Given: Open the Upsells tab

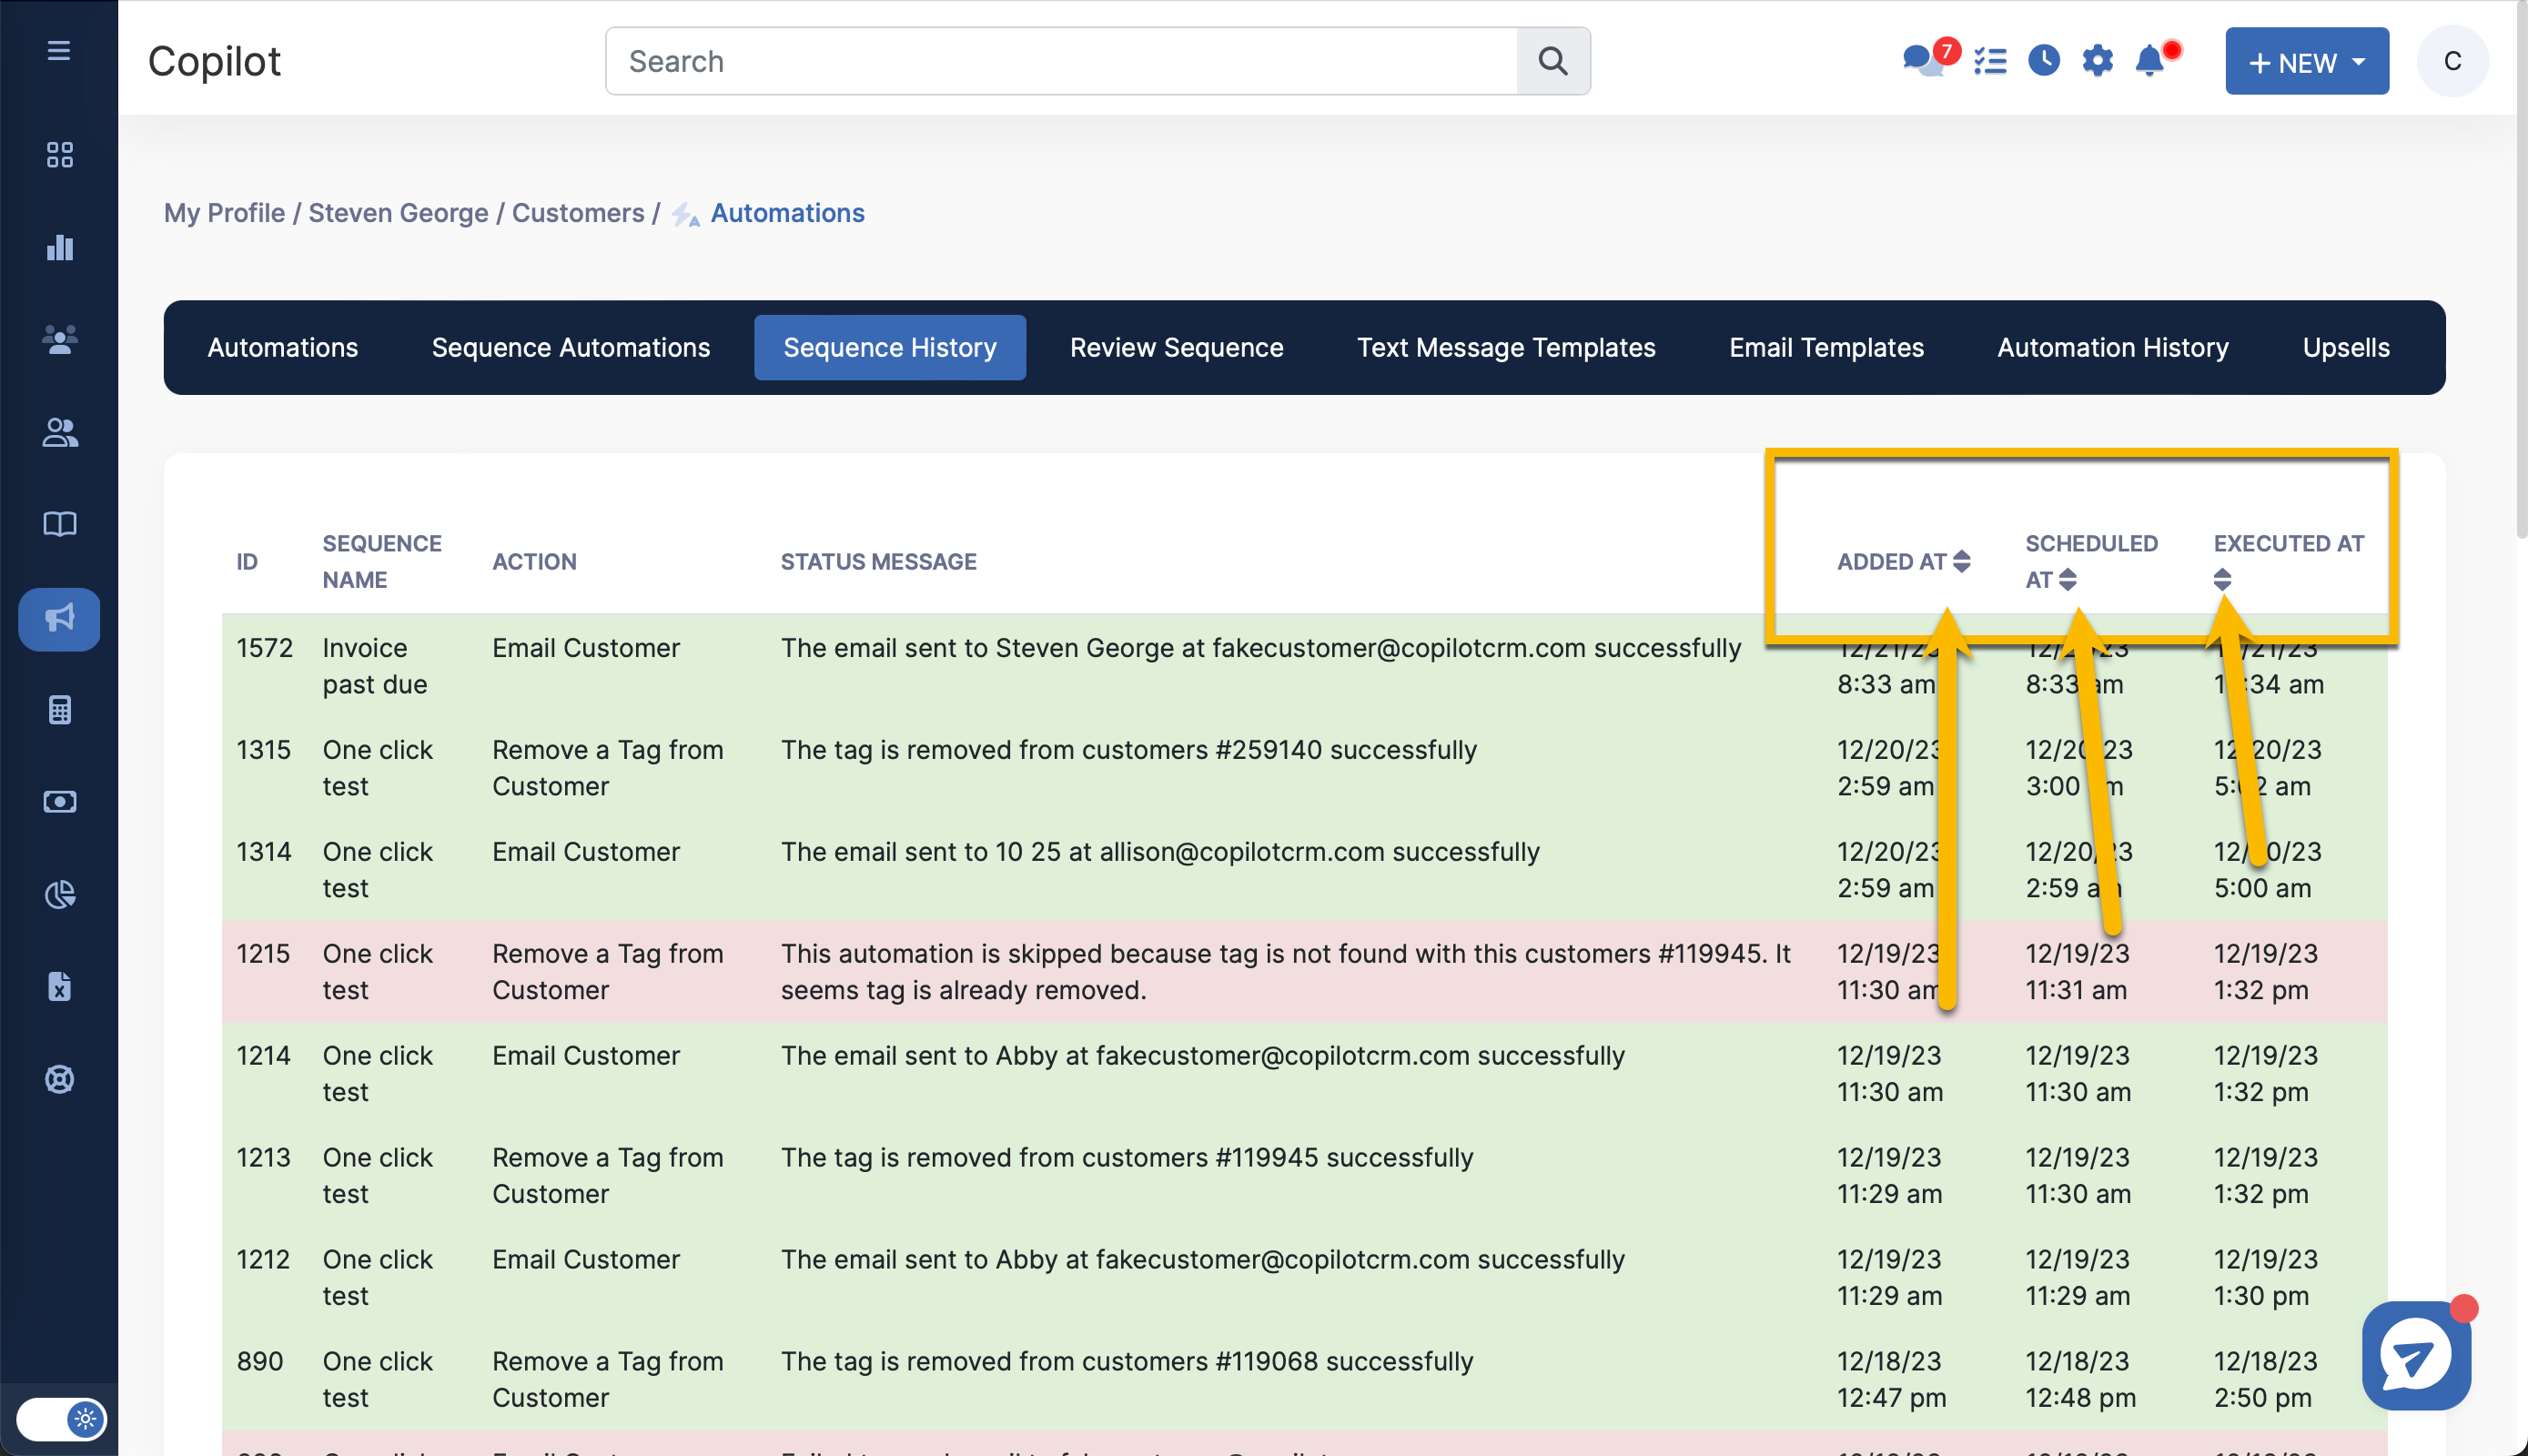Looking at the screenshot, I should (x=2345, y=347).
